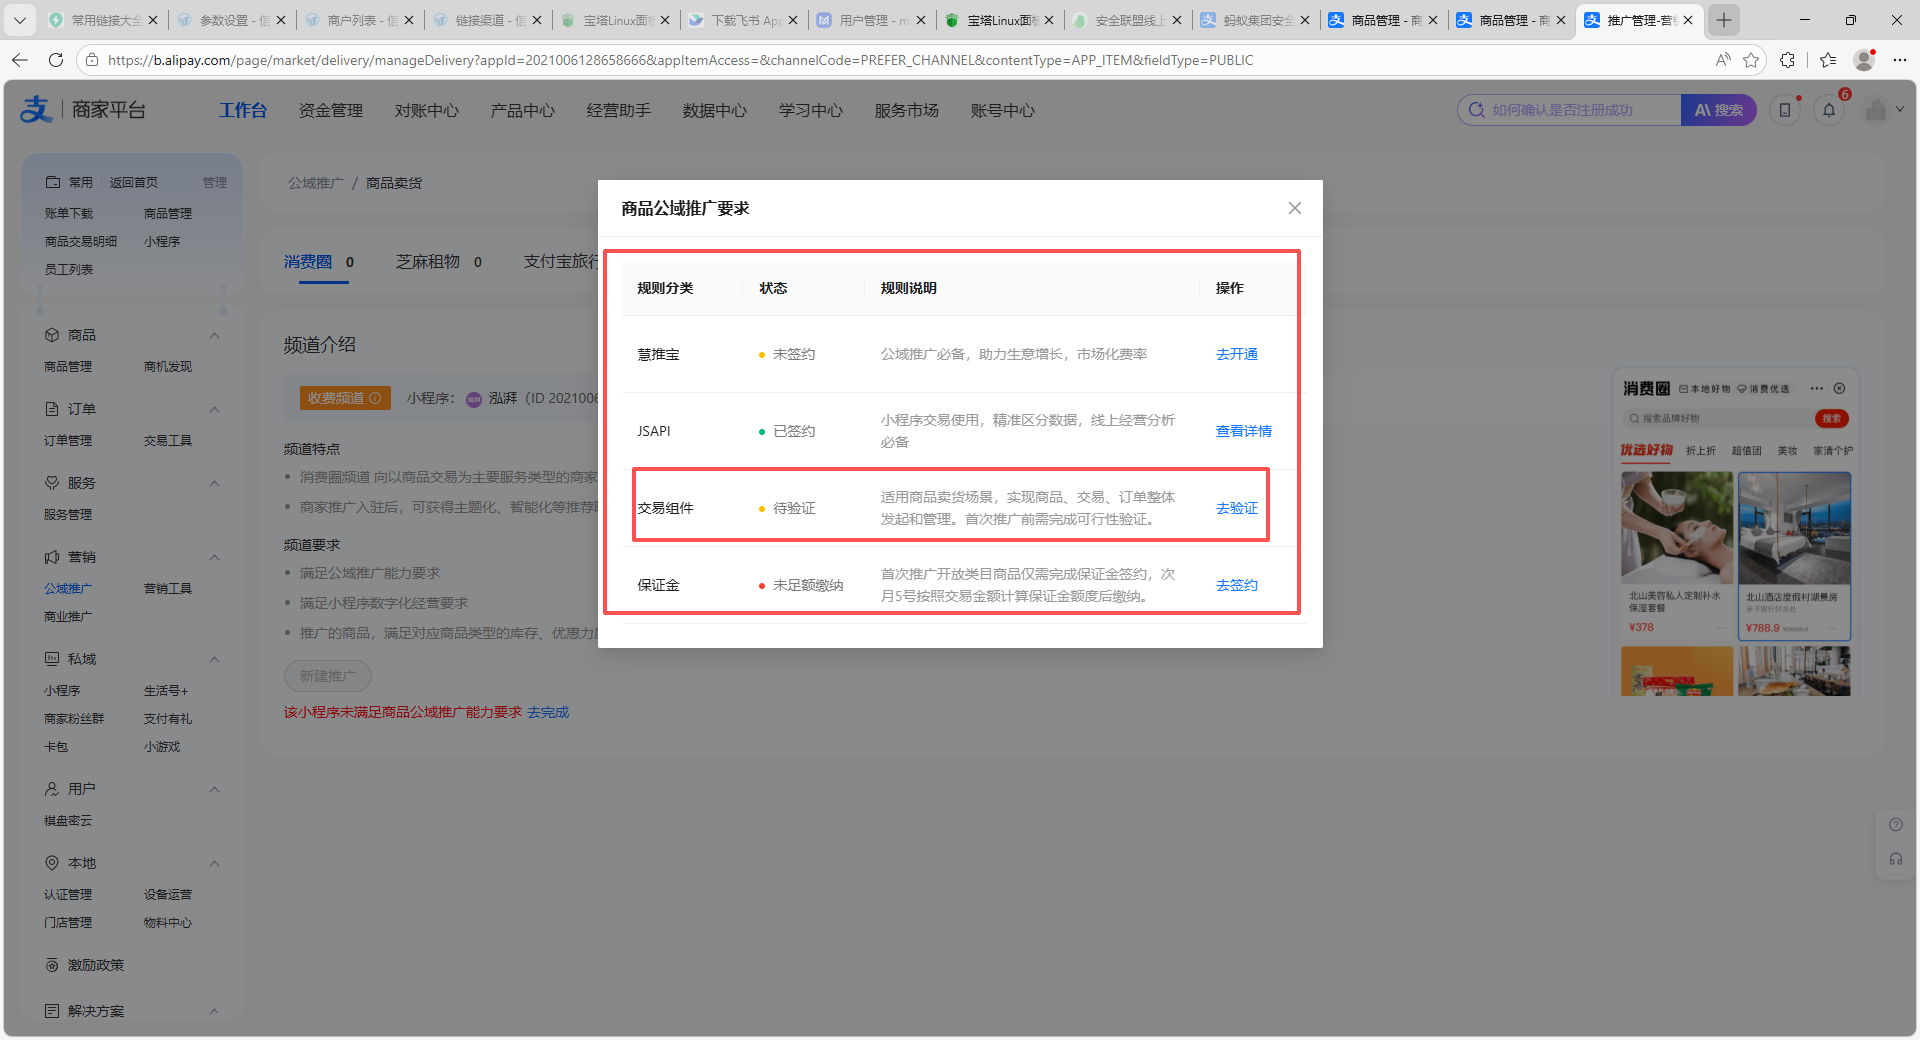Add page to favorites star icon
The width and height of the screenshot is (1920, 1040).
(x=1751, y=60)
